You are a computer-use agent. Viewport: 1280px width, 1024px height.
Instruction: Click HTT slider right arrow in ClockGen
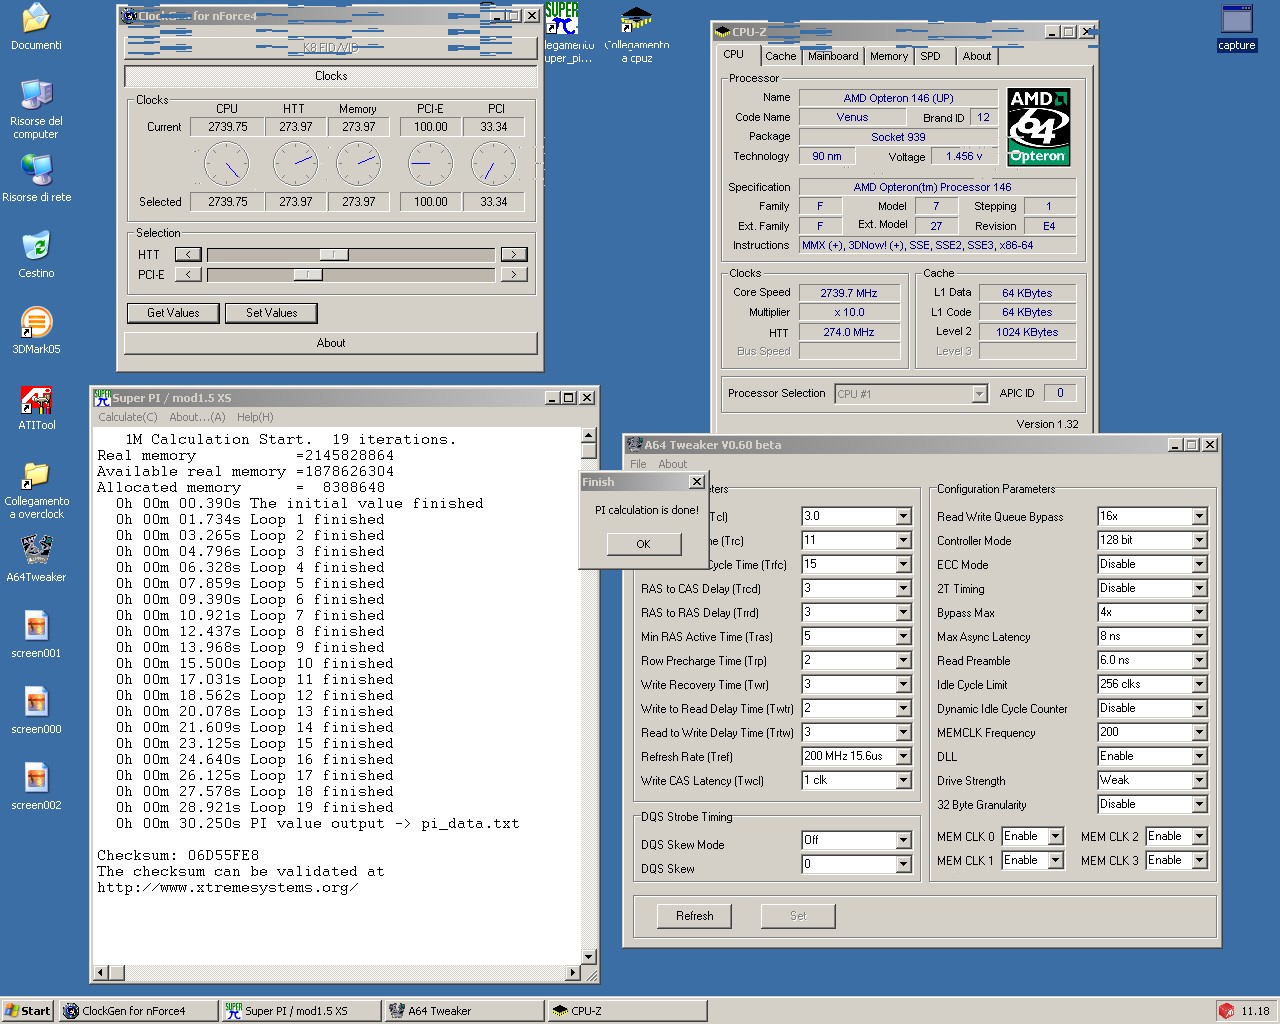(x=514, y=254)
